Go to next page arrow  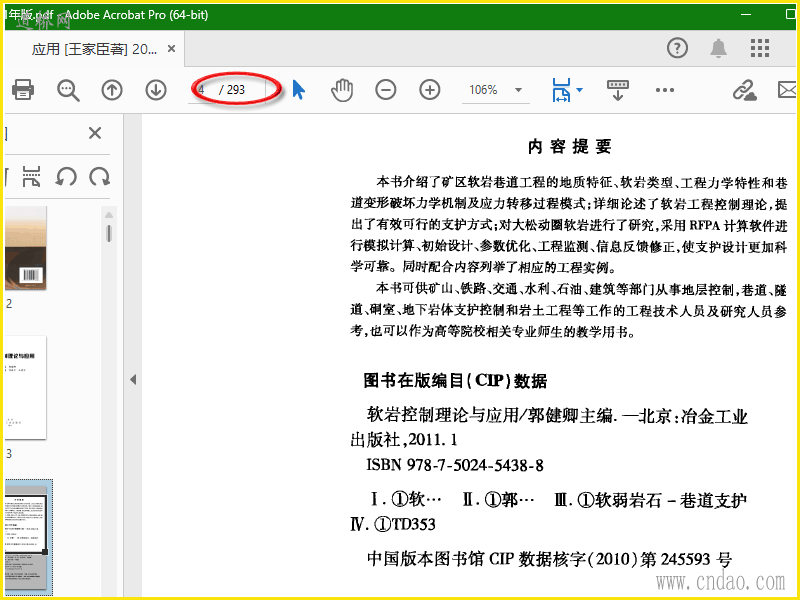point(156,90)
